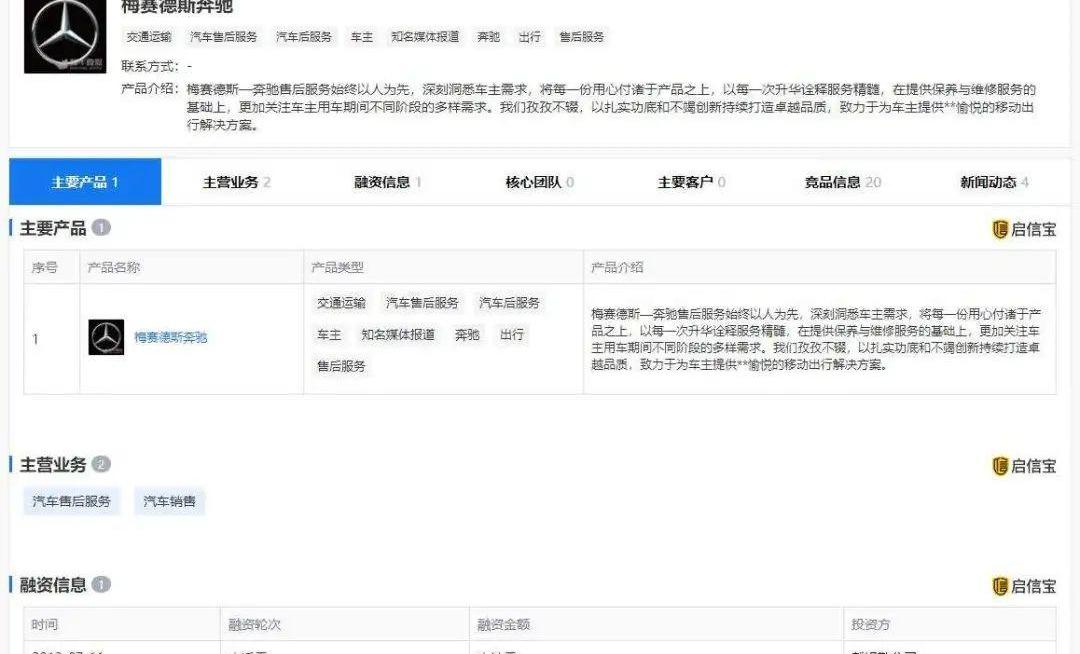Screen dimensions: 1080x654
Task: Click the 联系方式 label in header
Action: (x=150, y=66)
